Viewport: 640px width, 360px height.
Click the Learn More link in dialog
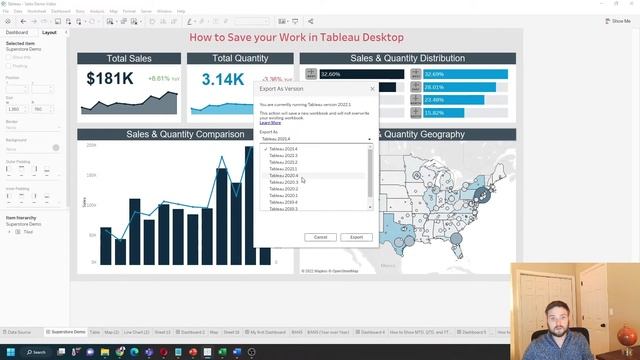pos(270,122)
